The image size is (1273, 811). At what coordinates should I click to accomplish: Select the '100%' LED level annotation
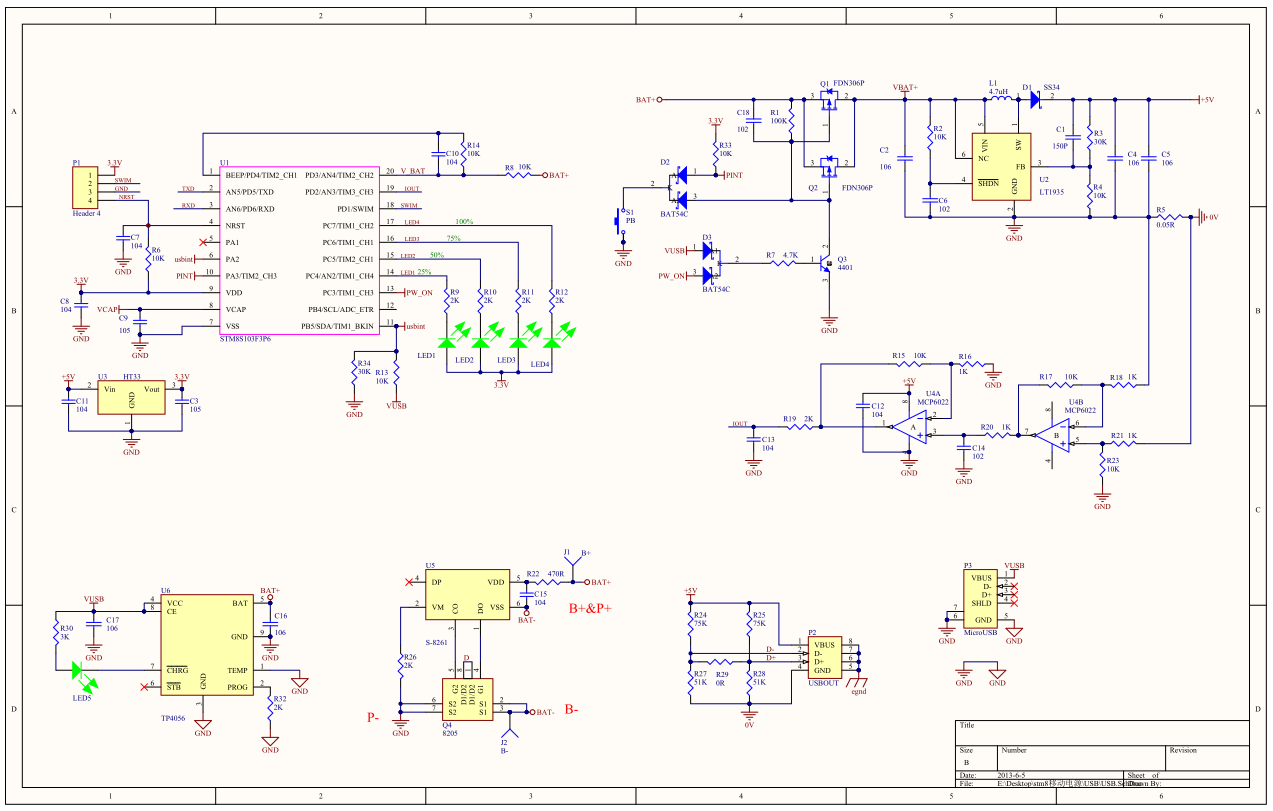(x=464, y=221)
